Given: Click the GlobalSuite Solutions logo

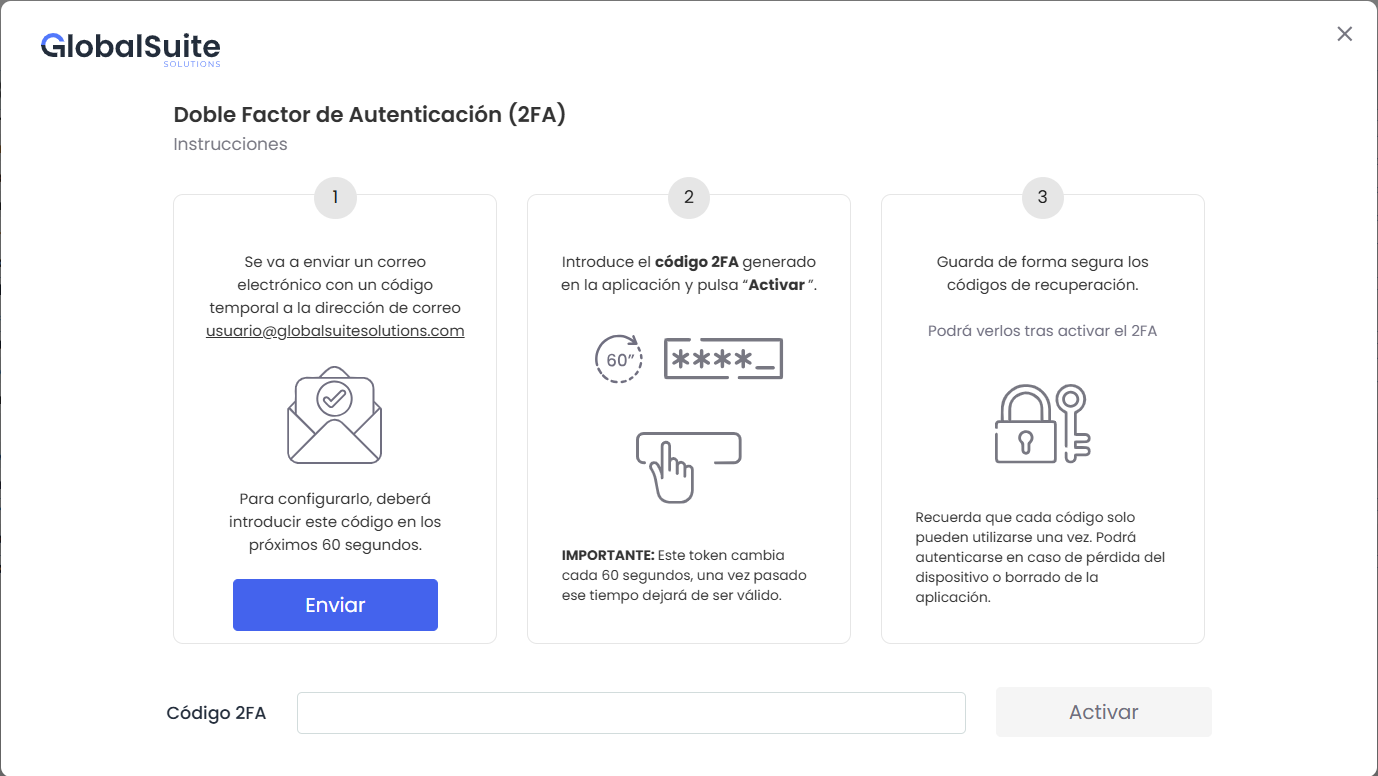Looking at the screenshot, I should 131,48.
